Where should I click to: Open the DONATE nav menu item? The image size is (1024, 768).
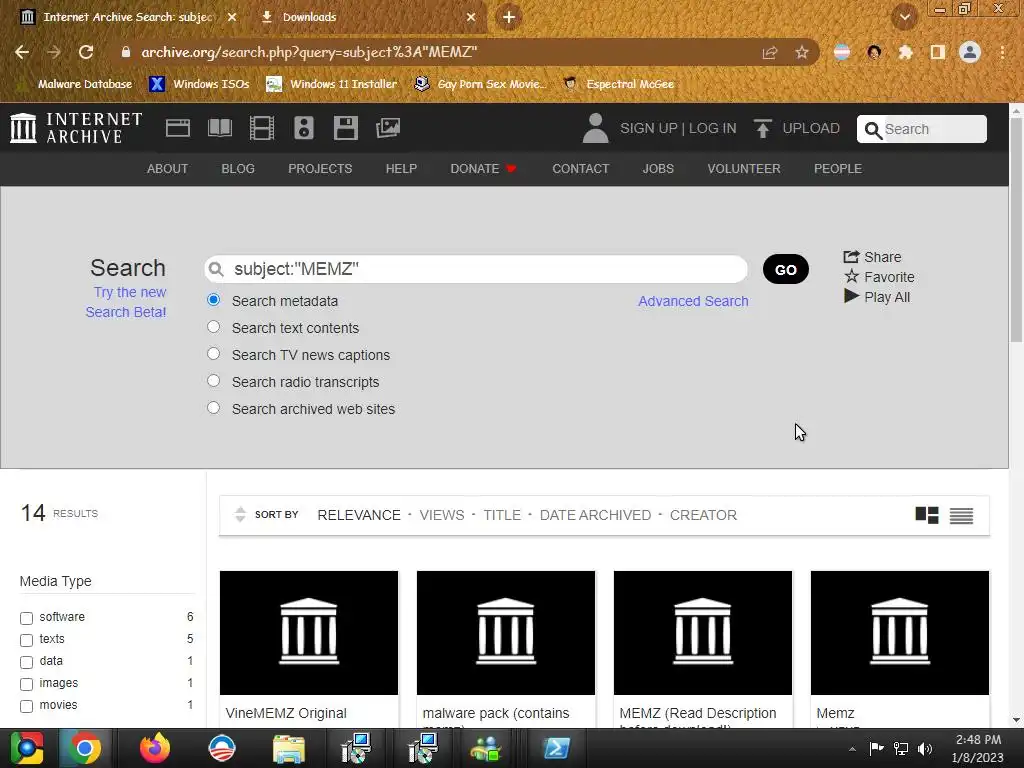tap(483, 168)
